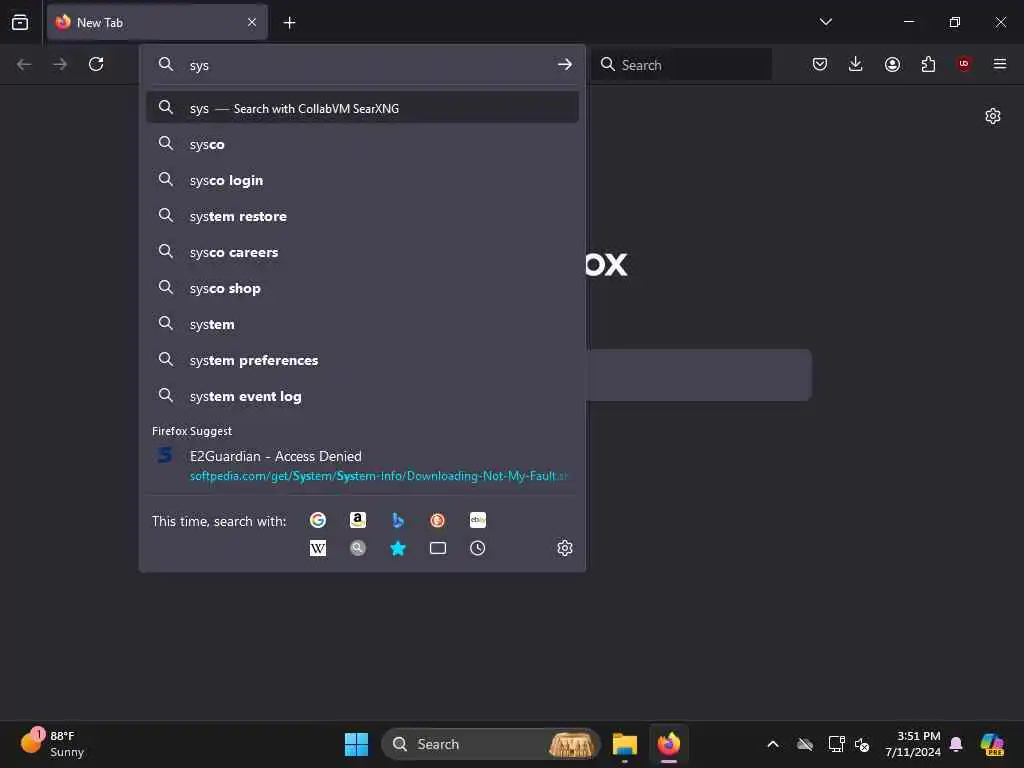Search history using the clock icon
Image resolution: width=1024 pixels, height=768 pixels.
(x=477, y=548)
